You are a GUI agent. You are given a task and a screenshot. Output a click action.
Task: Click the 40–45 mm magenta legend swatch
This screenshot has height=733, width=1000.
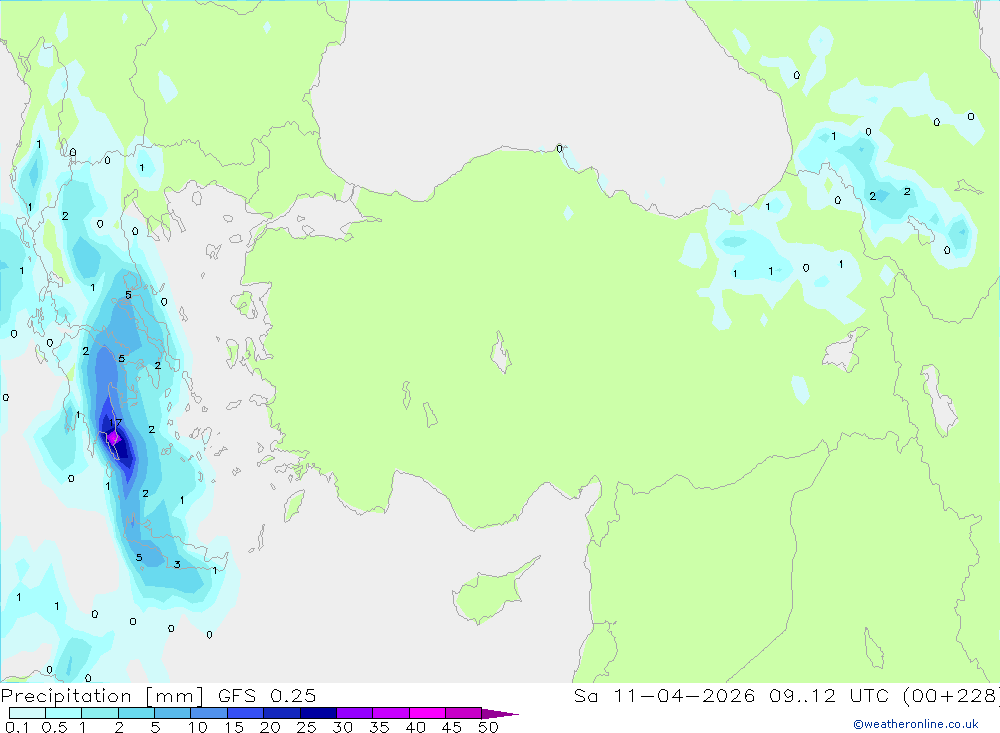(427, 713)
